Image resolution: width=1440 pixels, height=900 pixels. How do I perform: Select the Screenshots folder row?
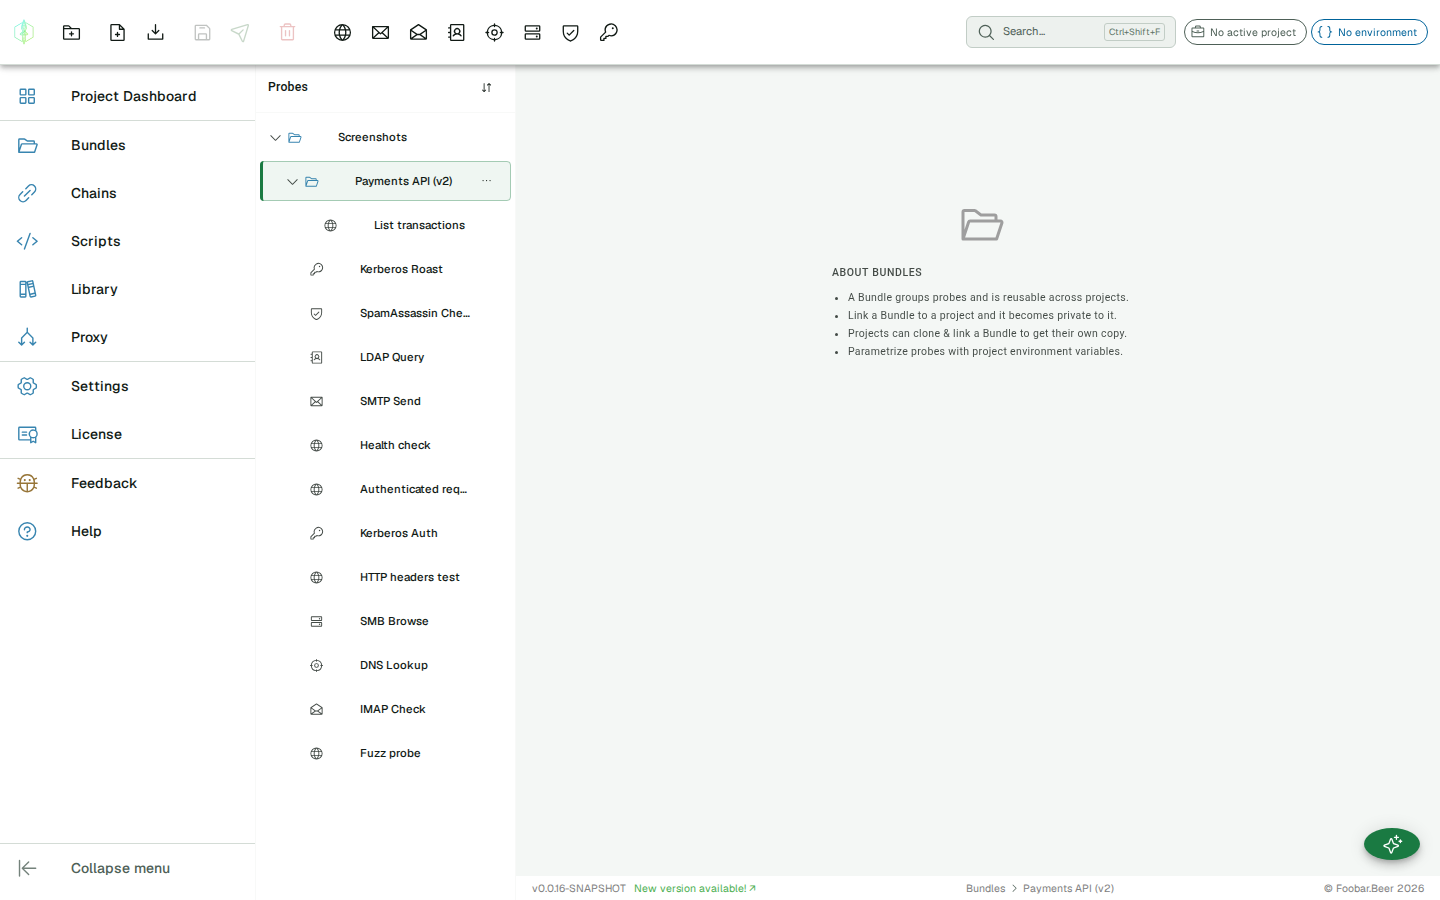tap(386, 137)
